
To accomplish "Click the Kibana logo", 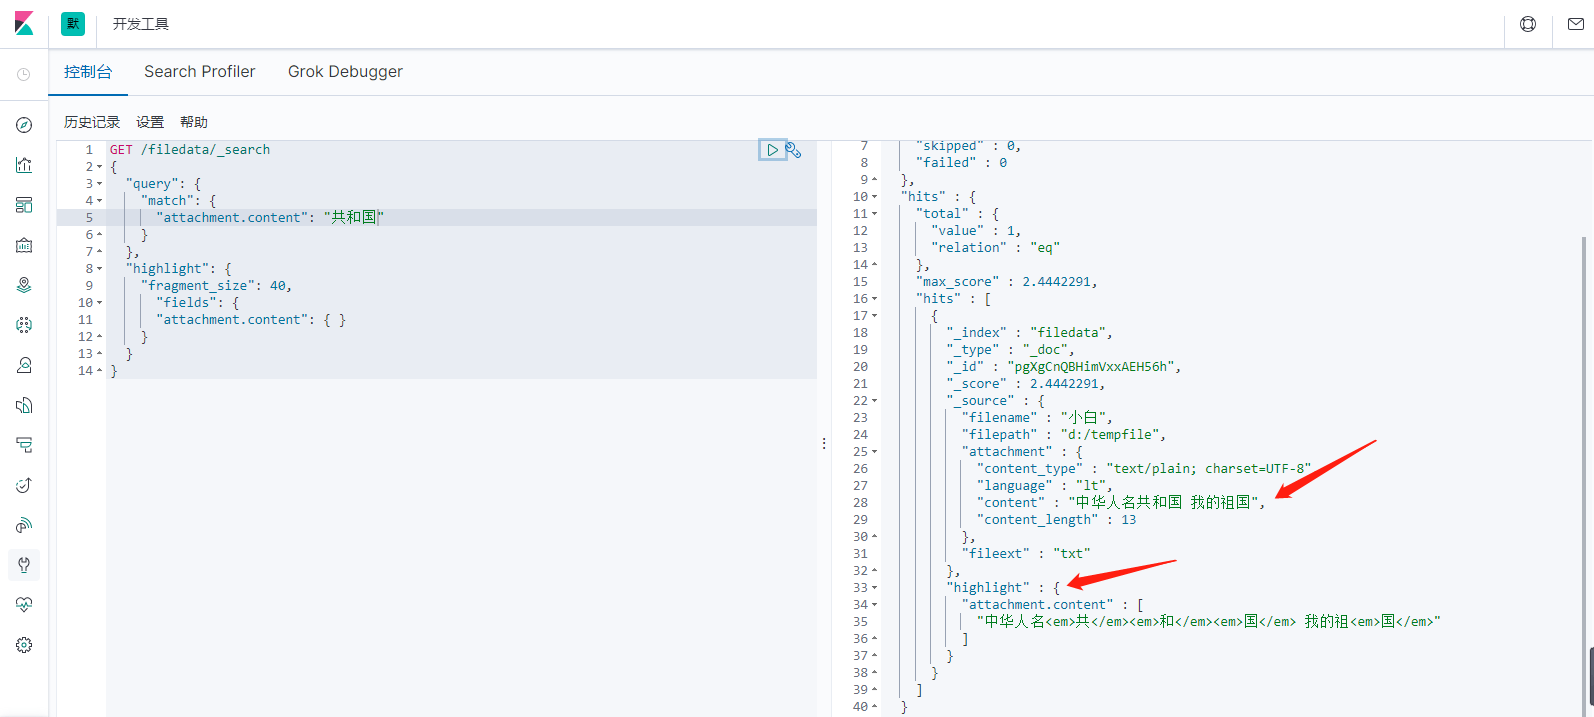I will click(24, 24).
